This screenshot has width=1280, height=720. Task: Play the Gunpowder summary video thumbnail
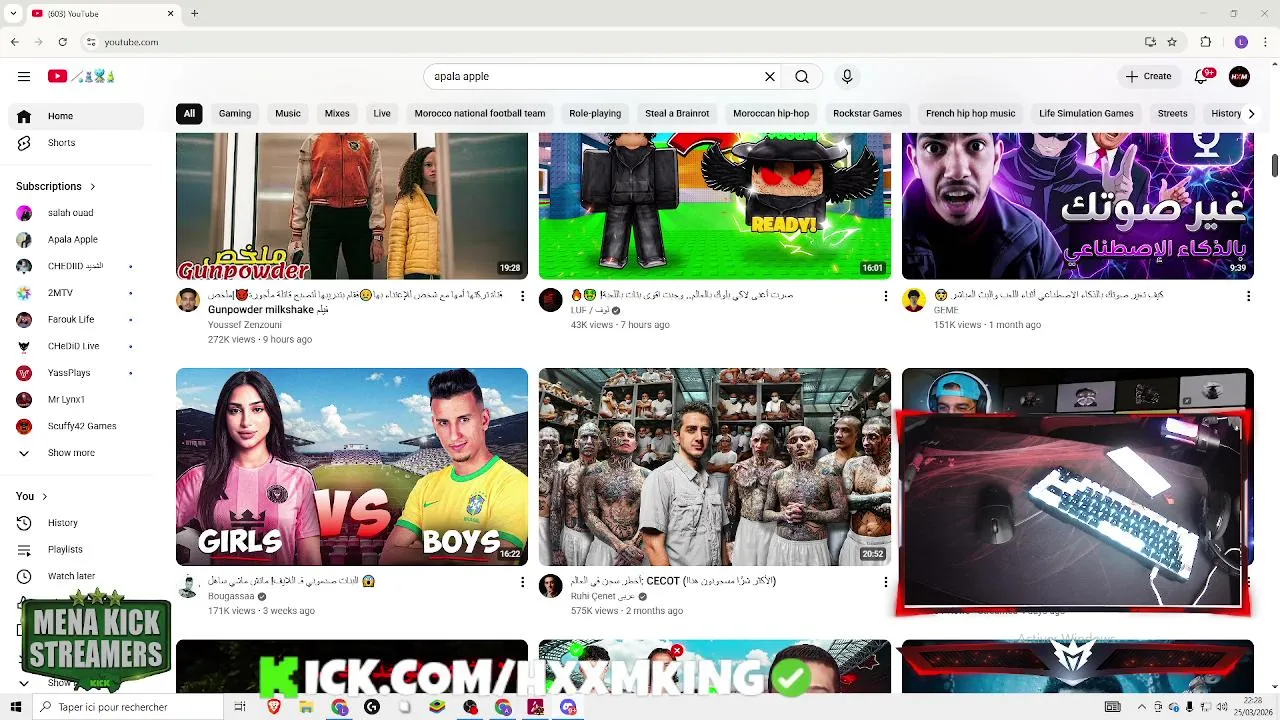[352, 206]
